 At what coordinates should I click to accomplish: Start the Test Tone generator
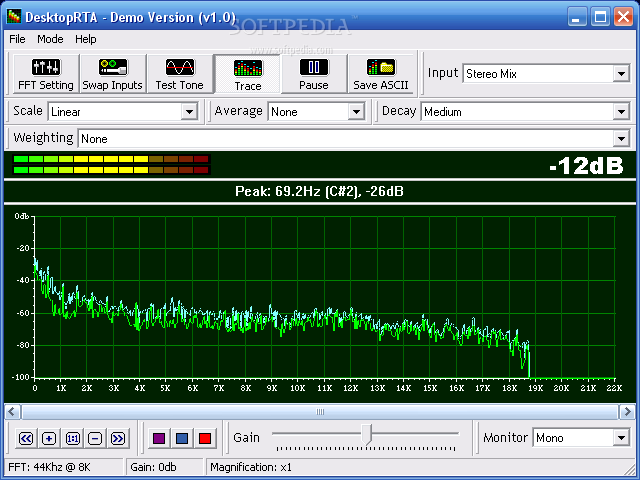click(x=180, y=74)
